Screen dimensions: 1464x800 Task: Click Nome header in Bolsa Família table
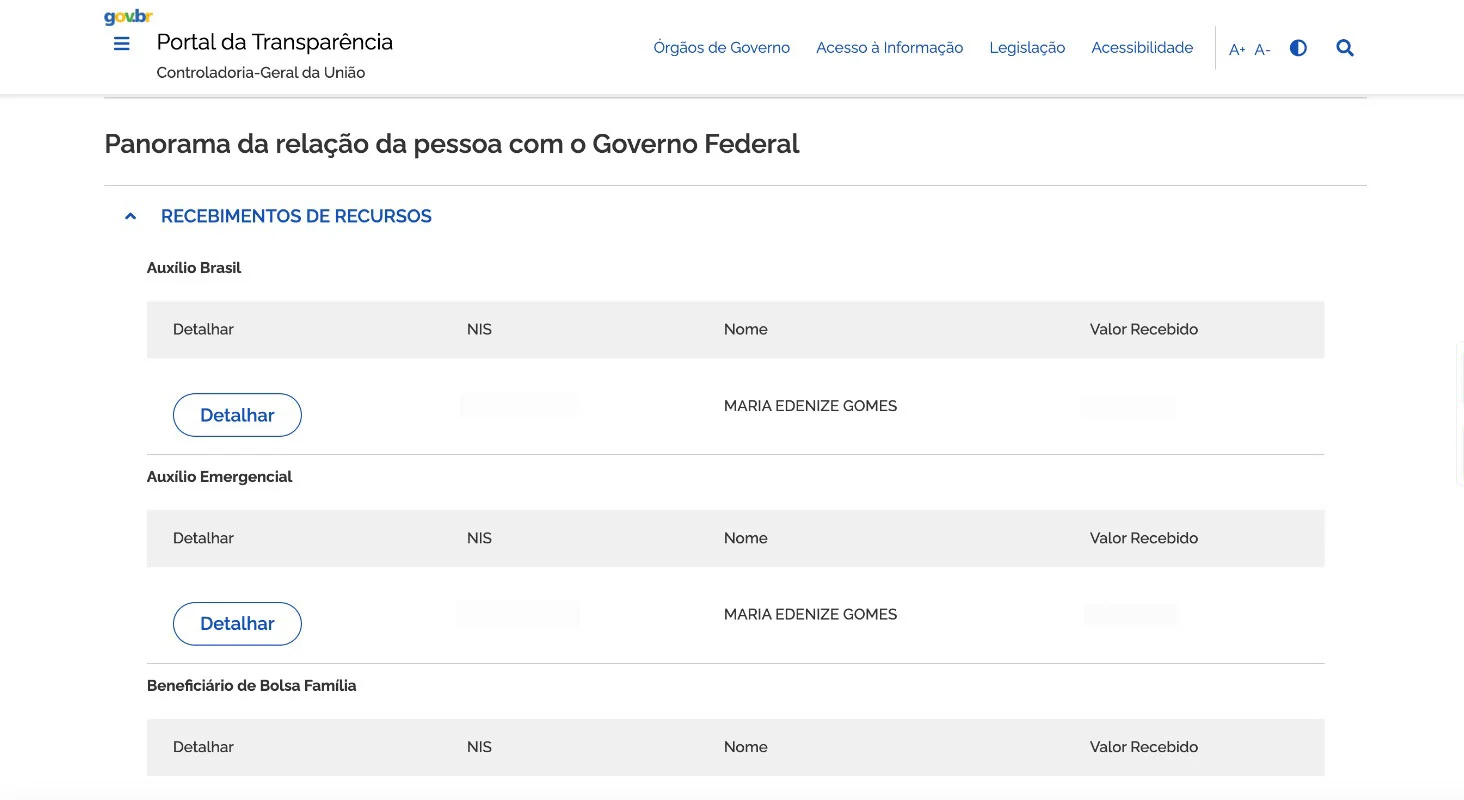pos(745,747)
